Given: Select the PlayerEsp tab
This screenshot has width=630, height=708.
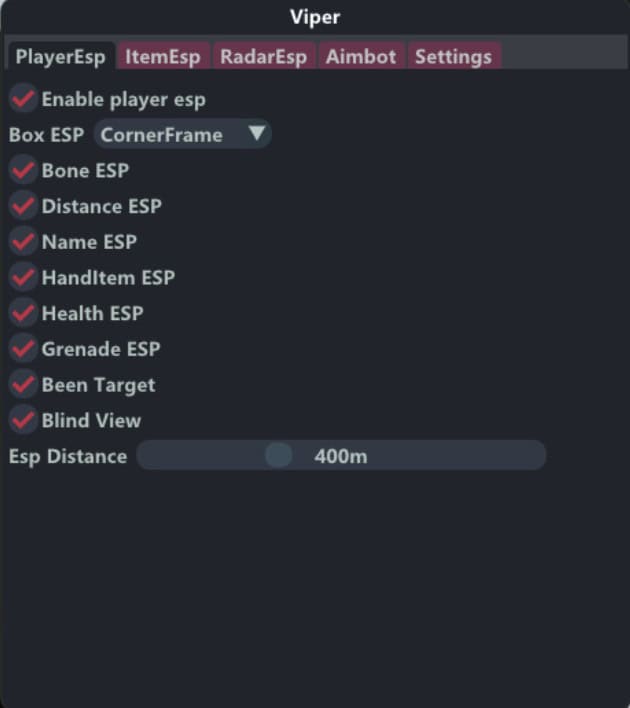Looking at the screenshot, I should pyautogui.click(x=60, y=57).
